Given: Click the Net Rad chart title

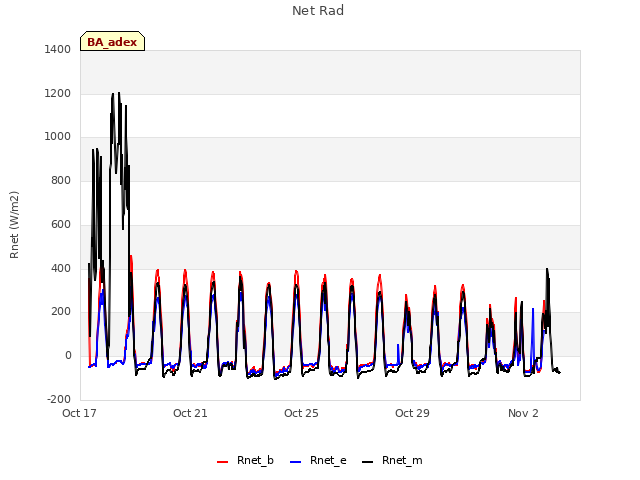Looking at the screenshot, I should coord(318,11).
